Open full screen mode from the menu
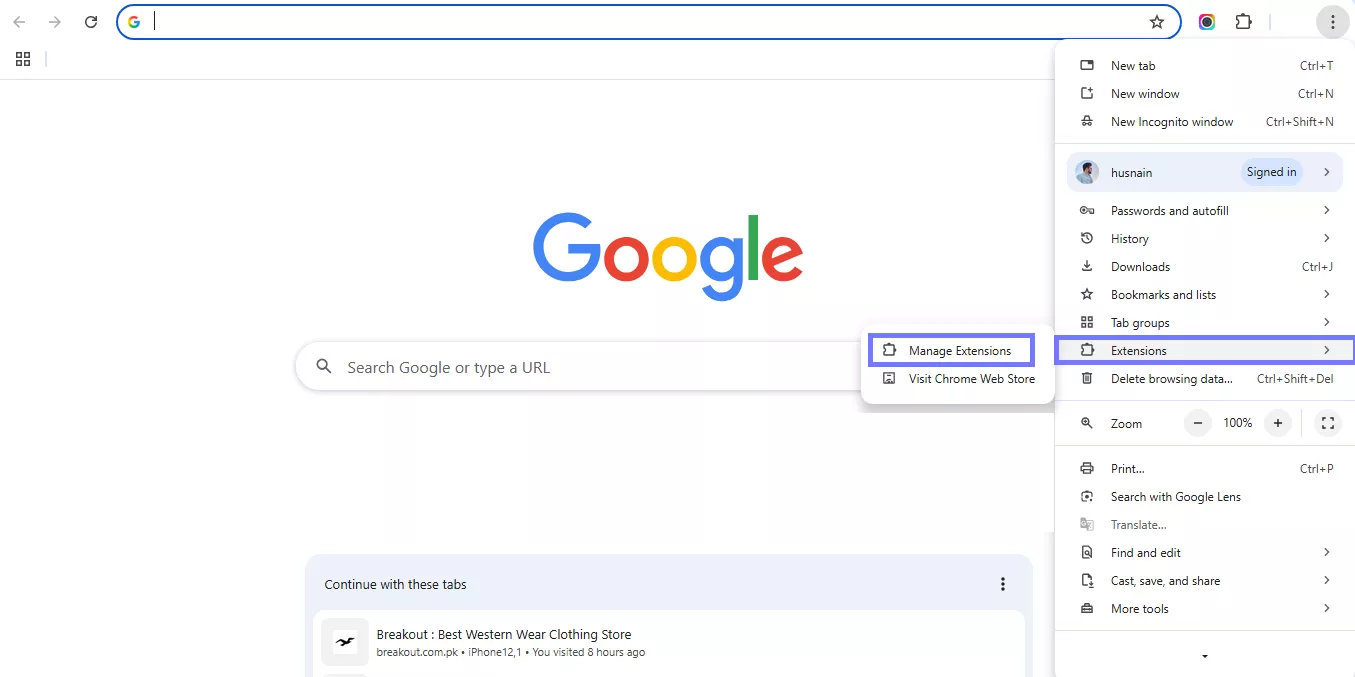The width and height of the screenshot is (1355, 677). tap(1327, 423)
